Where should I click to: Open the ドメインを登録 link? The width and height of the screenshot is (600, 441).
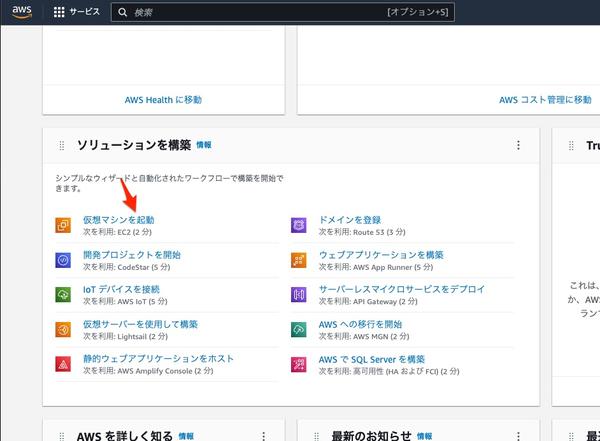point(350,219)
